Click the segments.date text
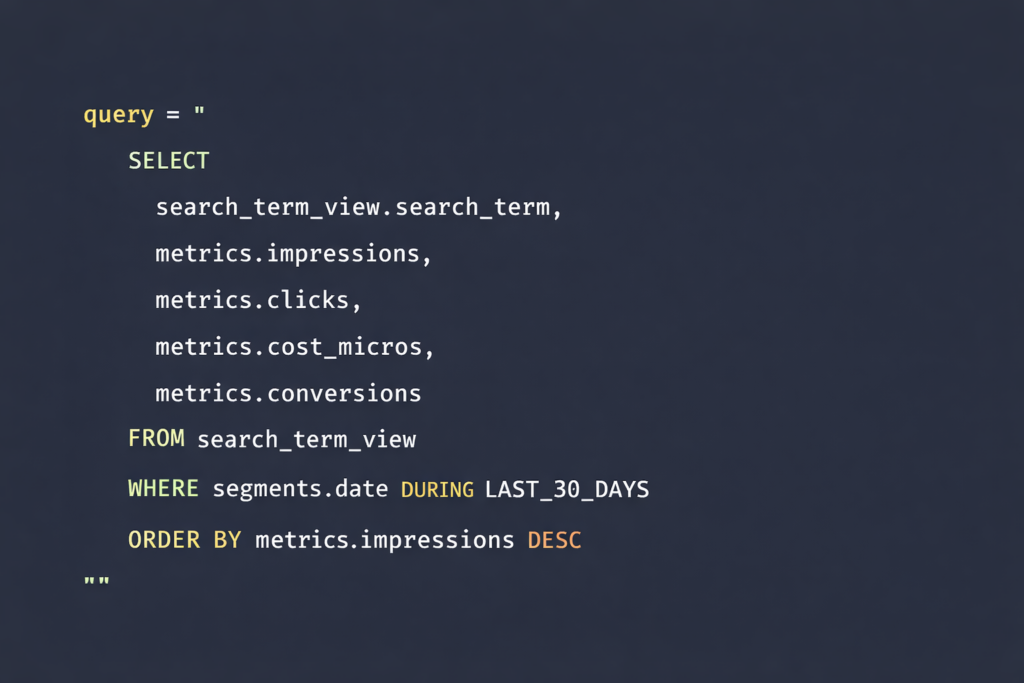1024x683 pixels. pos(300,489)
